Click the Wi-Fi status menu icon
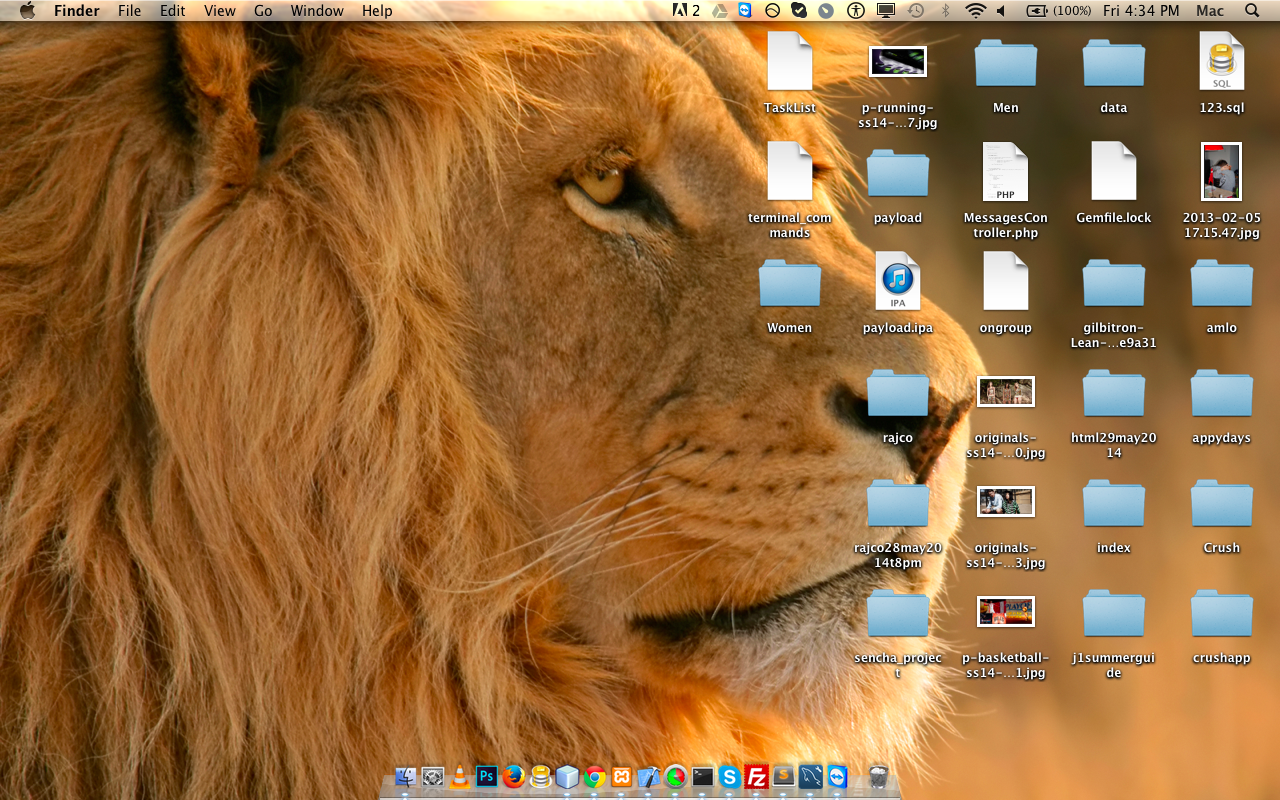1280x800 pixels. 975,11
